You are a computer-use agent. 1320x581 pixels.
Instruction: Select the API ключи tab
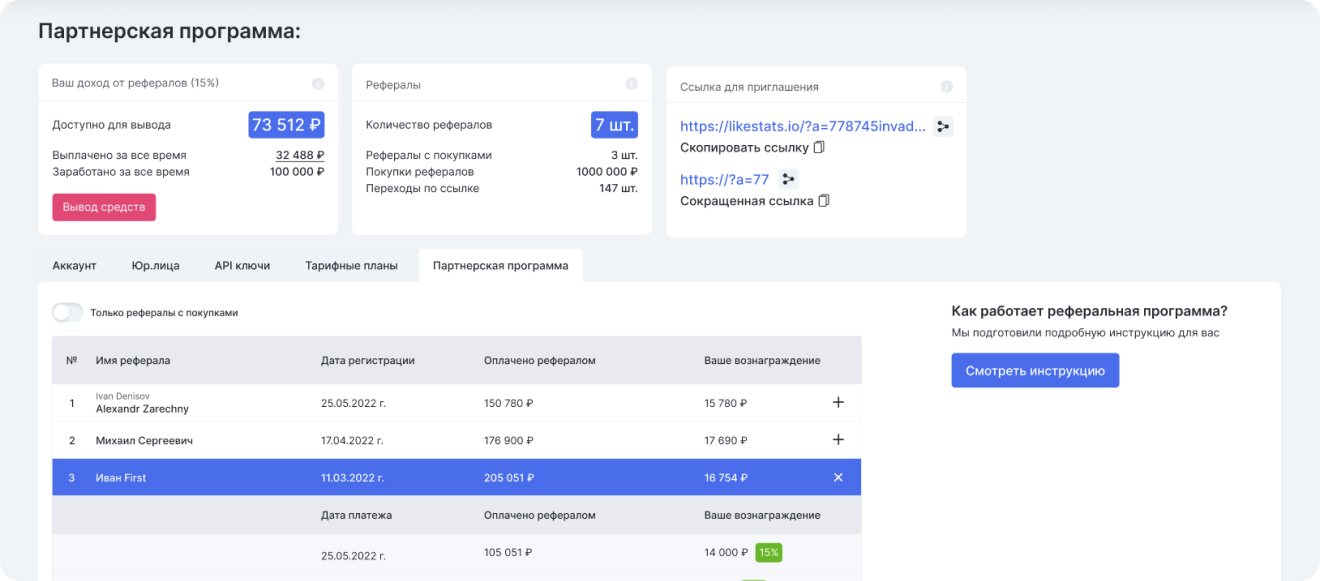(x=242, y=266)
